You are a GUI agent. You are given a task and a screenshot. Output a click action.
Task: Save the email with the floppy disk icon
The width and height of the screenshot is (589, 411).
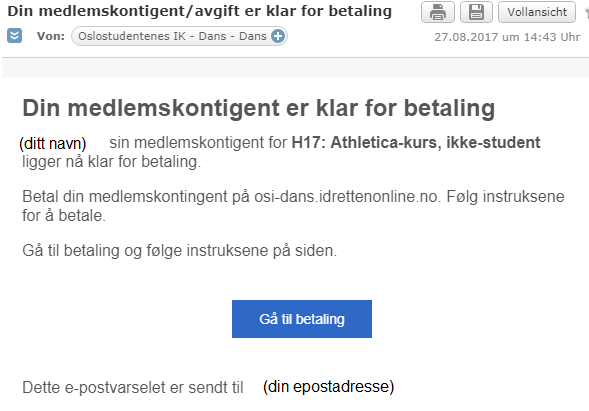476,12
